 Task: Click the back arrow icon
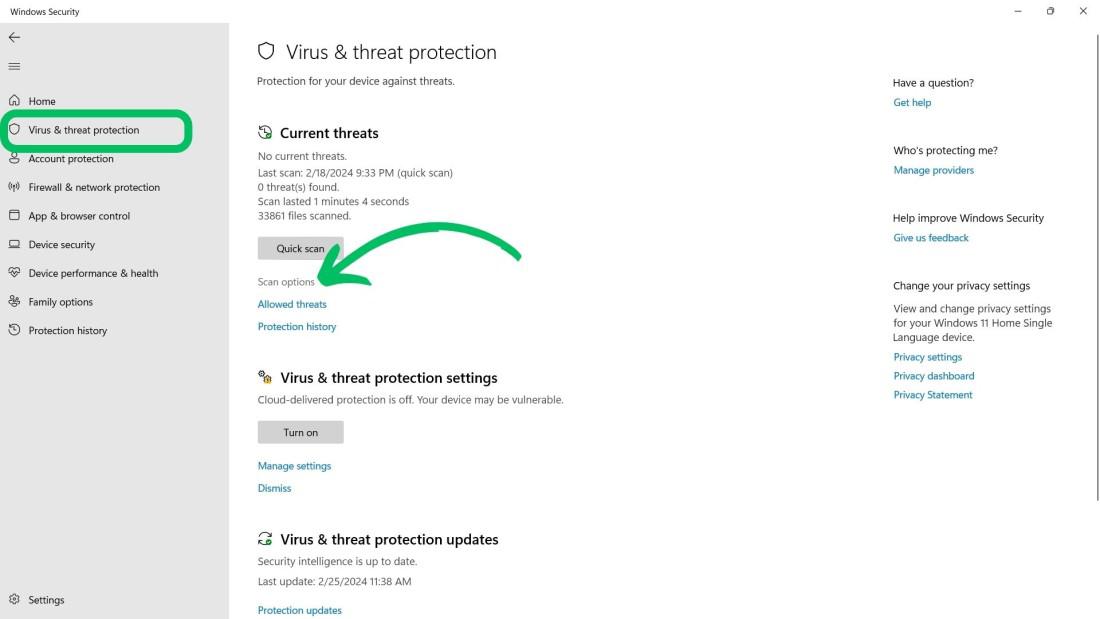(14, 37)
